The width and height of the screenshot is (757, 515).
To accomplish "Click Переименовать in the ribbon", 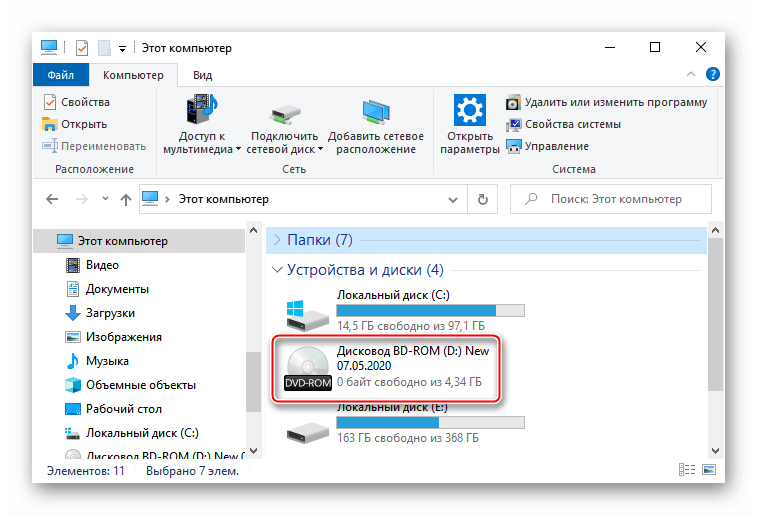I will pos(94,146).
